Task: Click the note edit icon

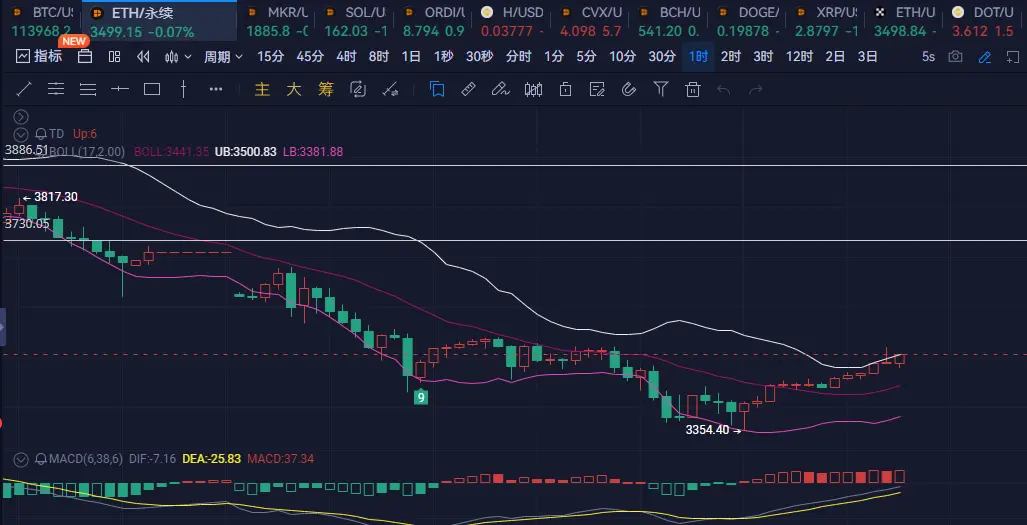Action: point(597,89)
